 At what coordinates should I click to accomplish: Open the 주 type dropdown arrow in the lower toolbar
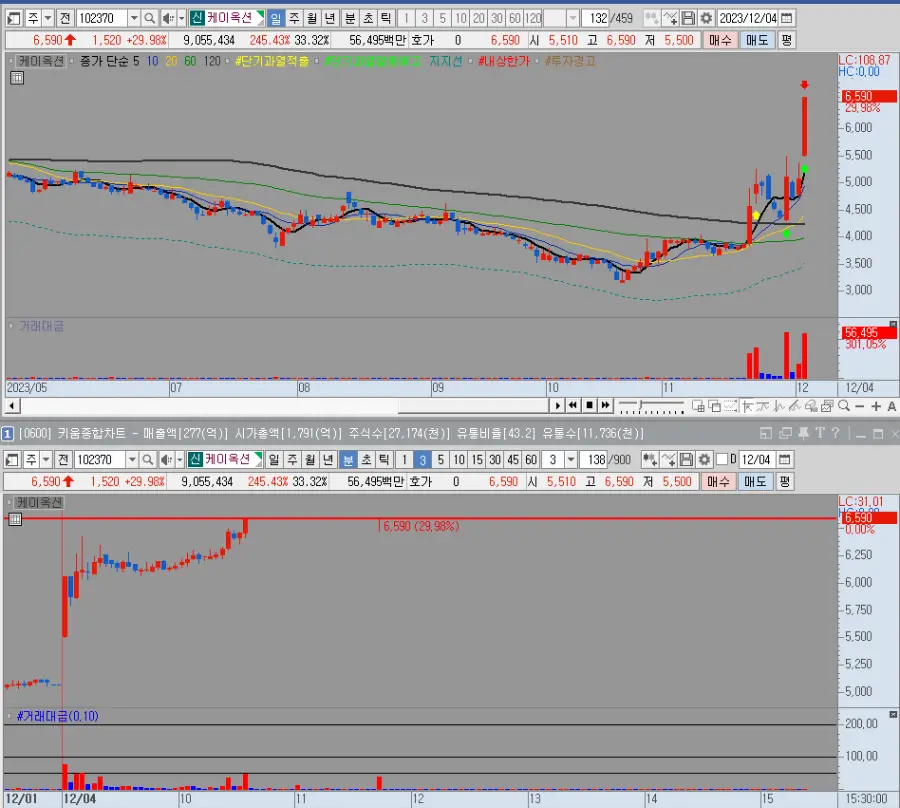46,460
